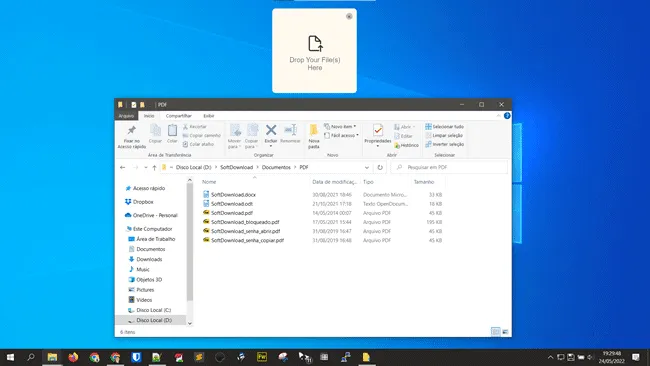This screenshot has width=650, height=366.
Task: Sort by Data de modificação column
Action: click(x=335, y=182)
